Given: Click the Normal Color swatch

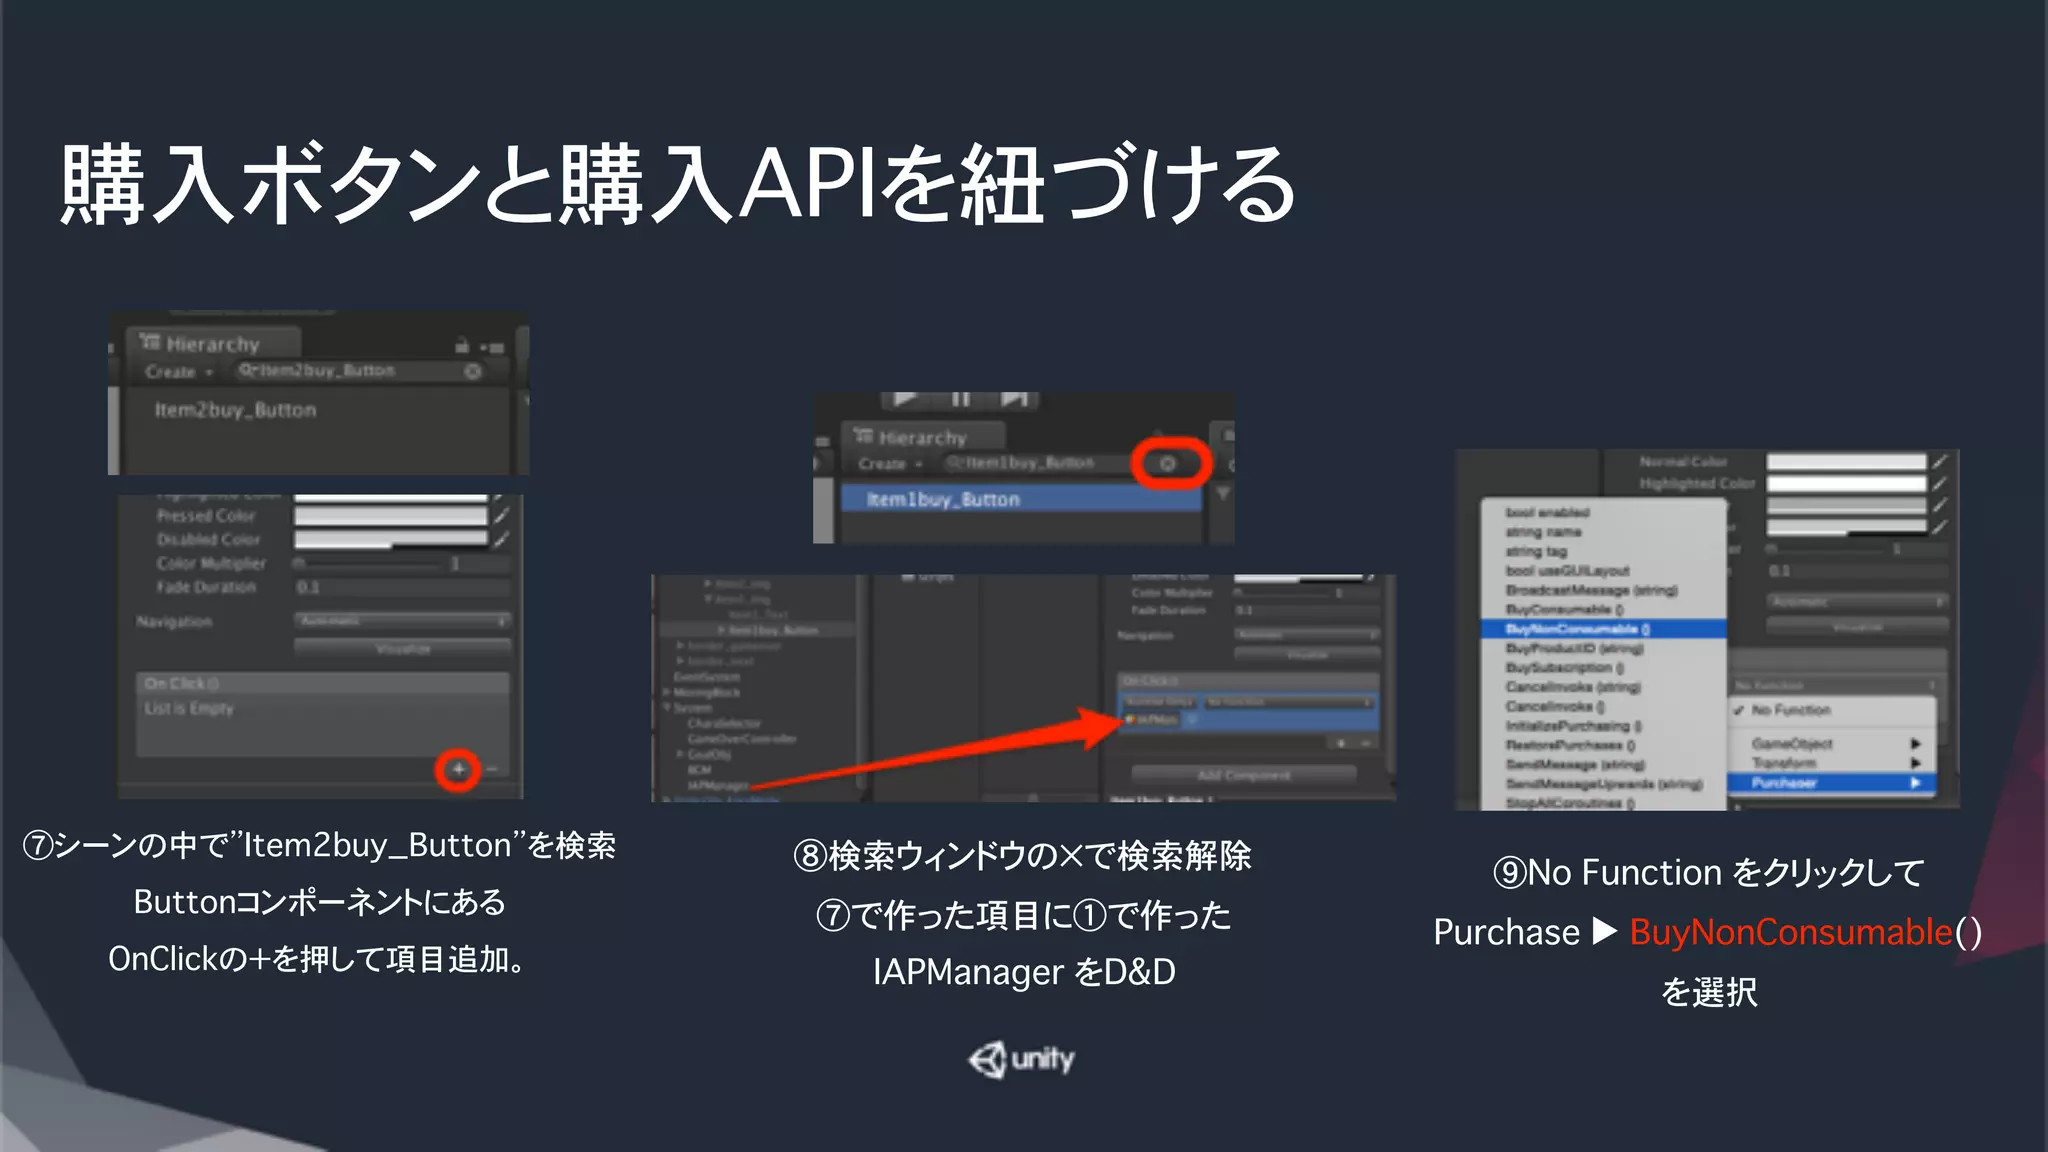Looking at the screenshot, I should point(1846,462).
